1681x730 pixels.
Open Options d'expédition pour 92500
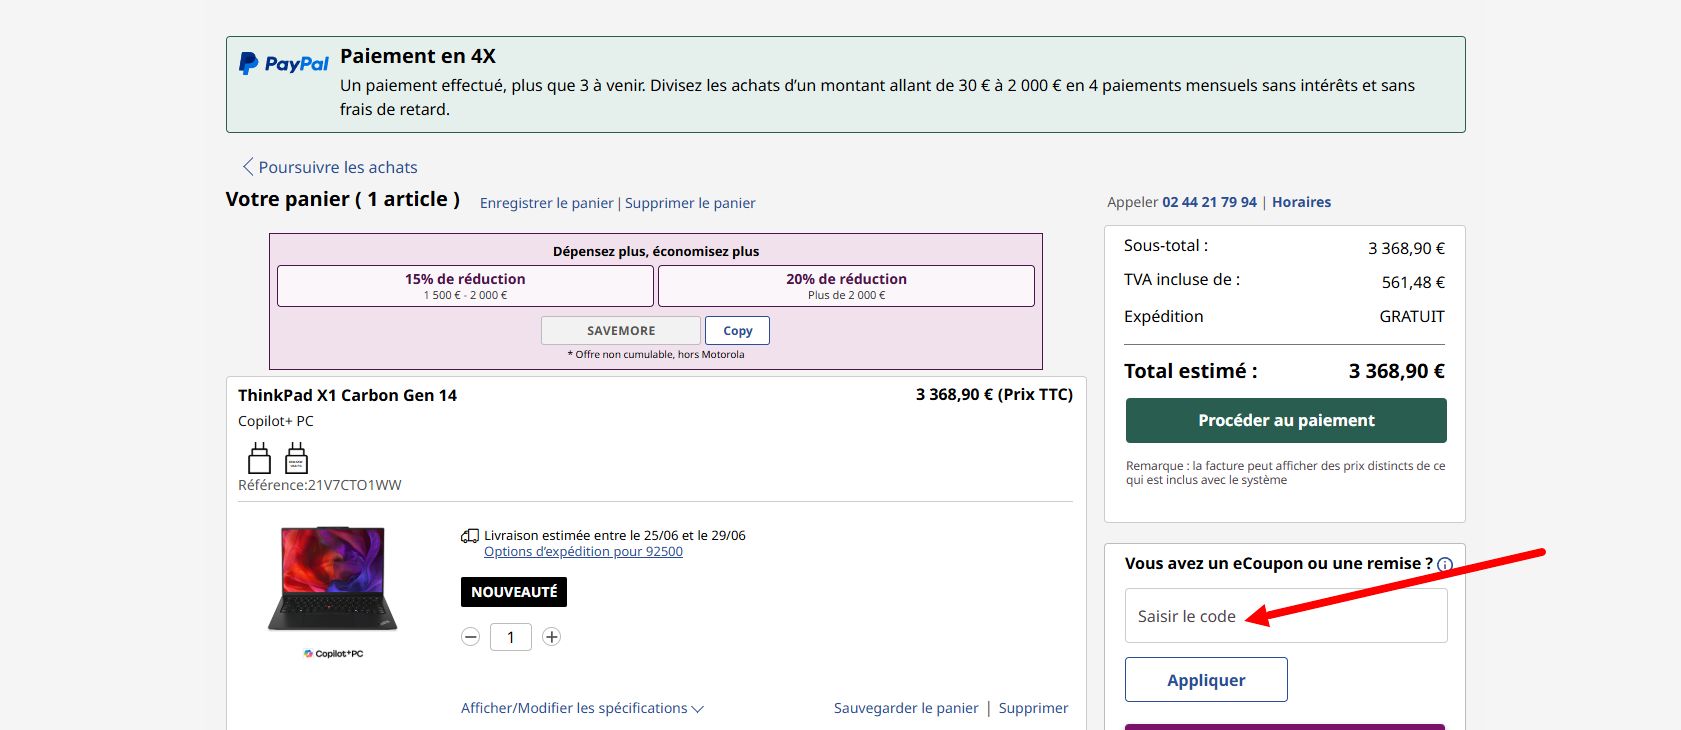[583, 552]
